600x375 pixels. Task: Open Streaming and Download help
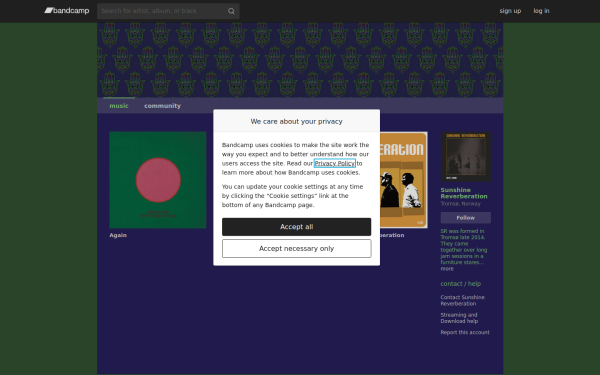pyautogui.click(x=459, y=318)
